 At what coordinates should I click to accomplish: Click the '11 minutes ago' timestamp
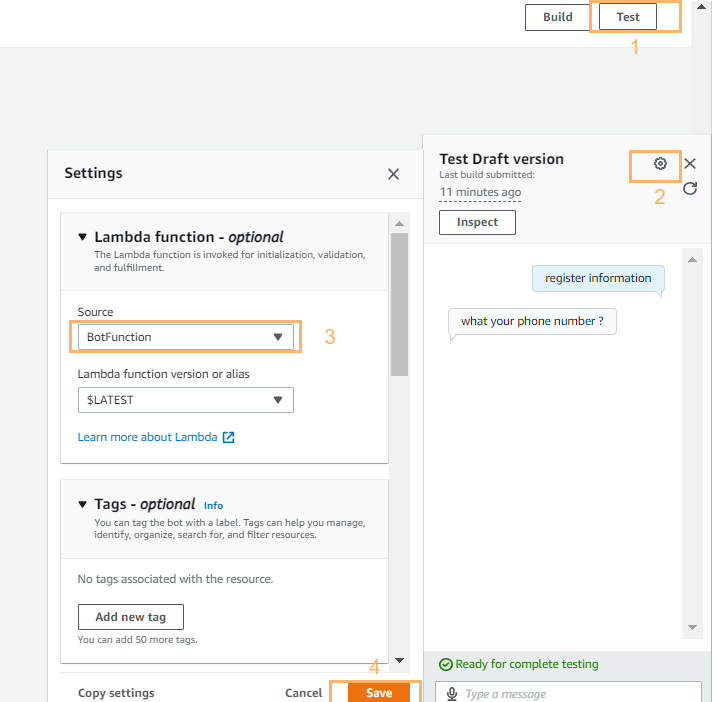480,192
